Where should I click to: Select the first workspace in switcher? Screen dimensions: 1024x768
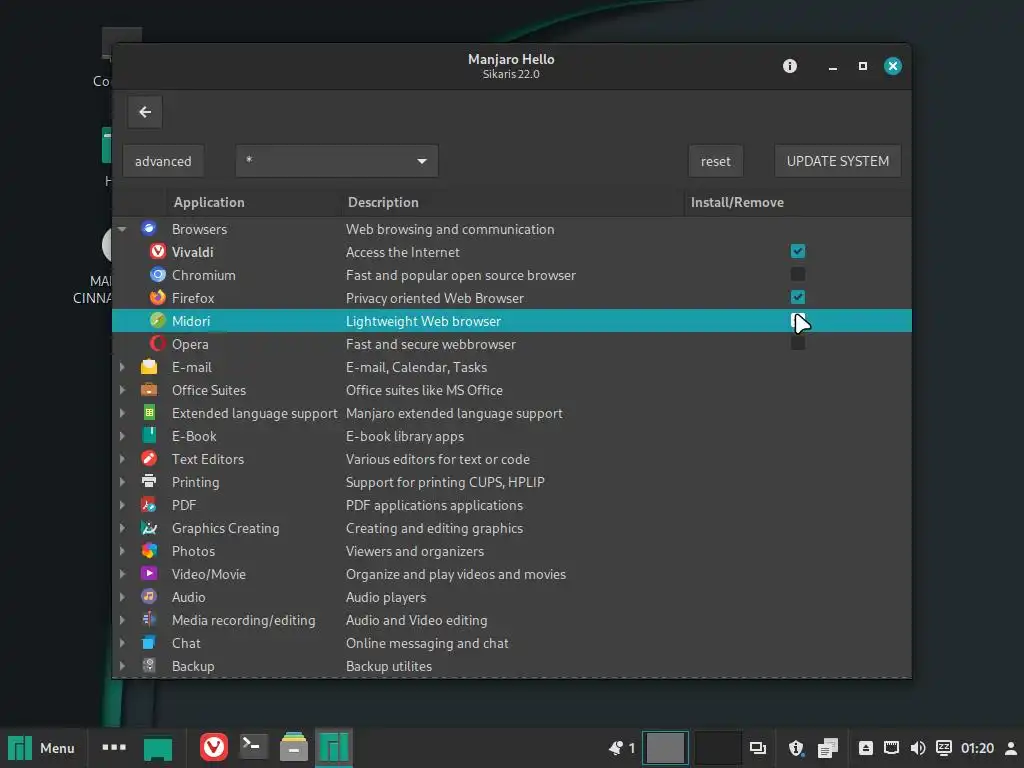coord(665,748)
